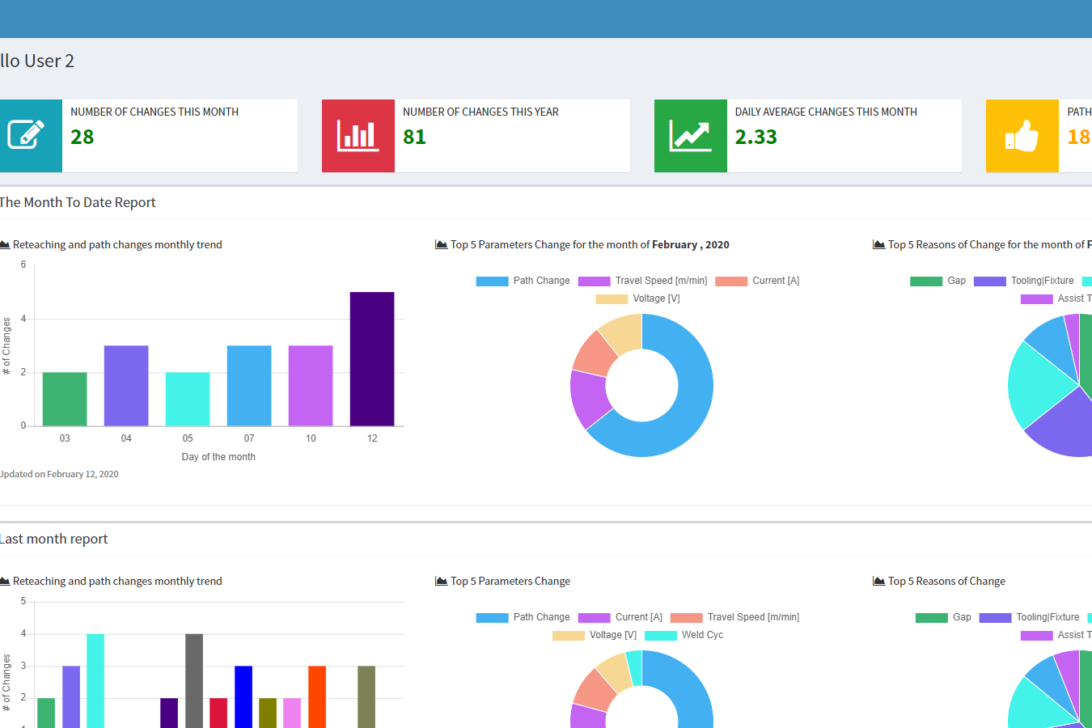This screenshot has height=728, width=1092.
Task: Click the yellow thumbs-up icon tile
Action: [x=1022, y=136]
